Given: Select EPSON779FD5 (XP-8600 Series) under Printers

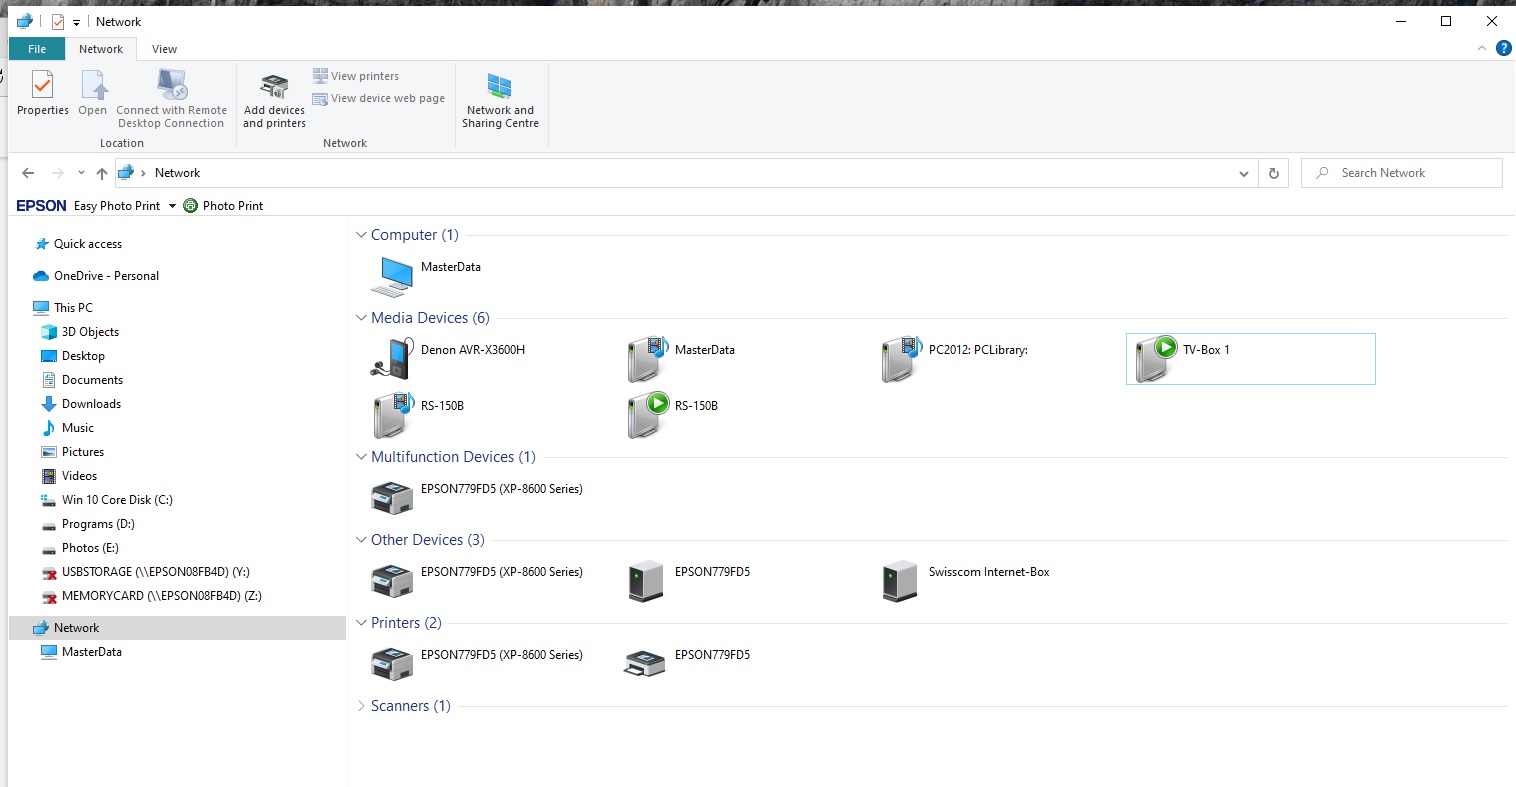Looking at the screenshot, I should 477,663.
